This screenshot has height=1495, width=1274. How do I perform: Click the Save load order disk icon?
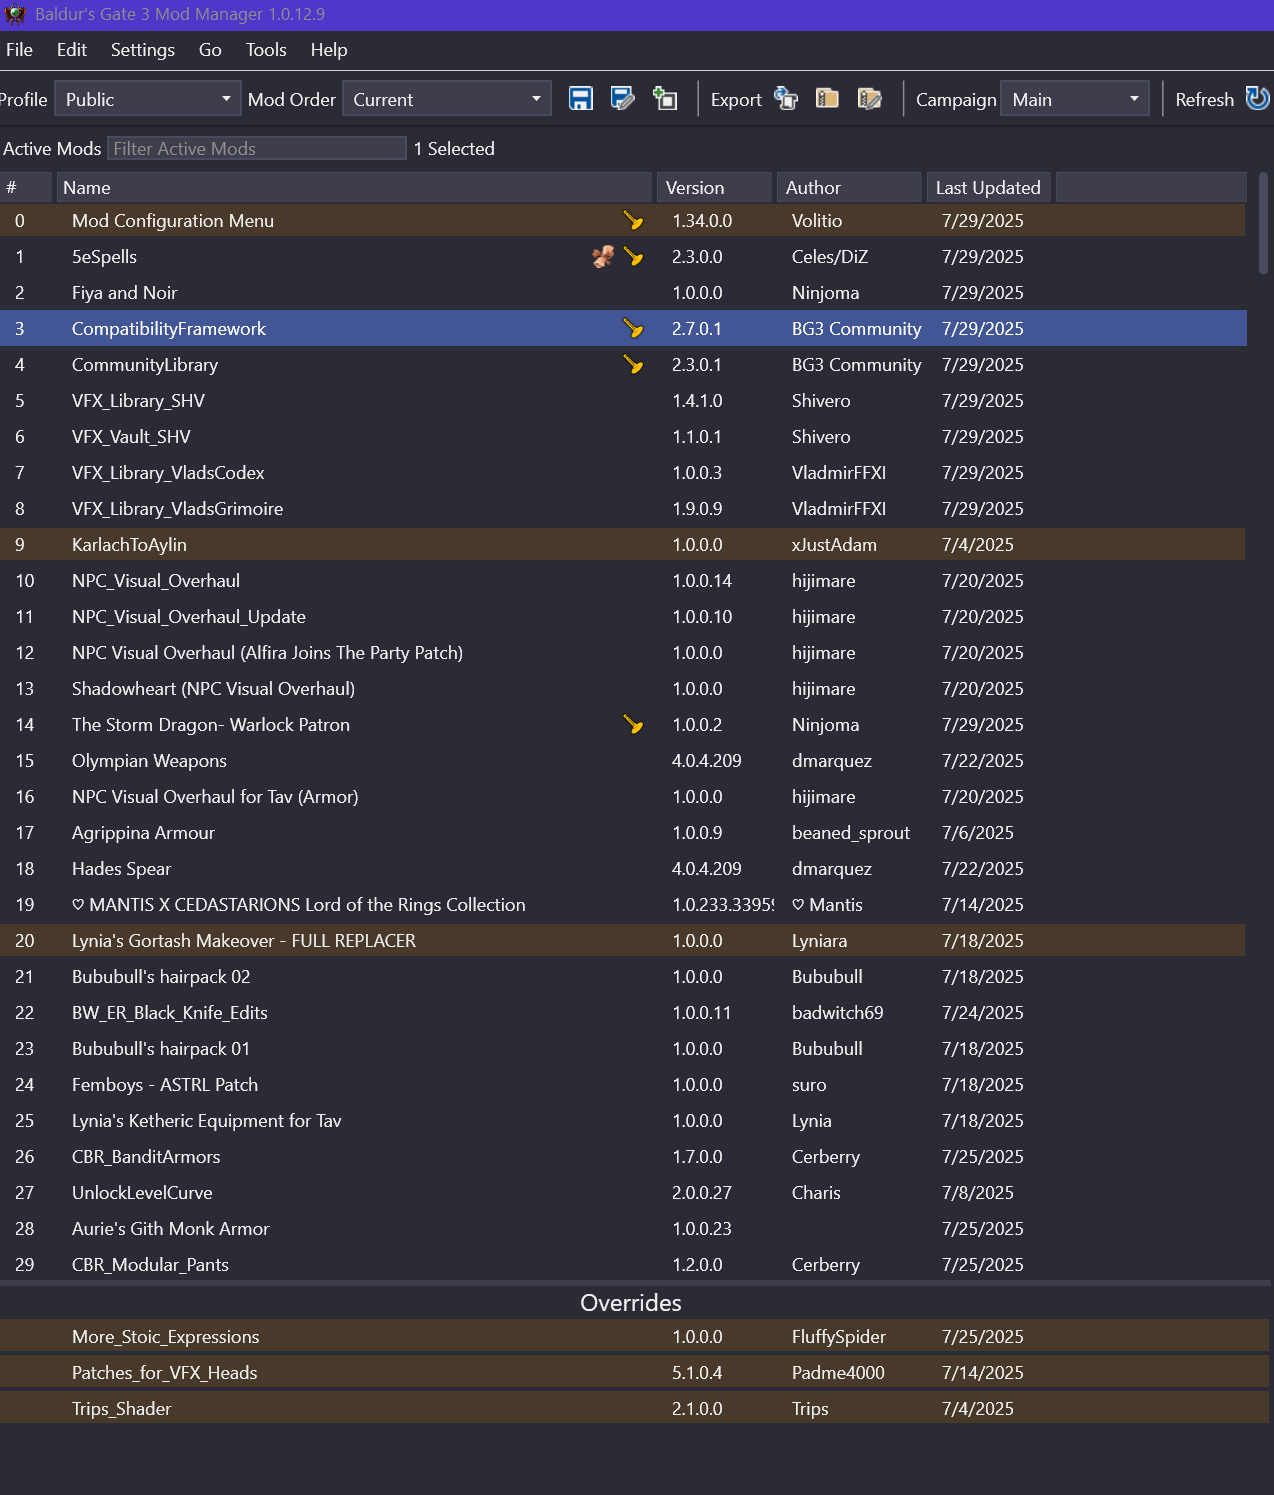coord(581,99)
